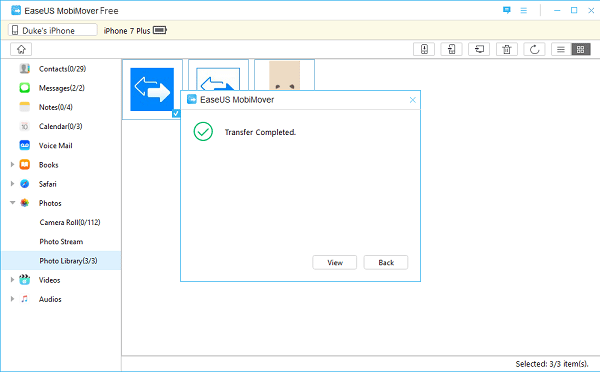The width and height of the screenshot is (600, 372).
Task: Click the Safari compass icon
Action: 24,184
